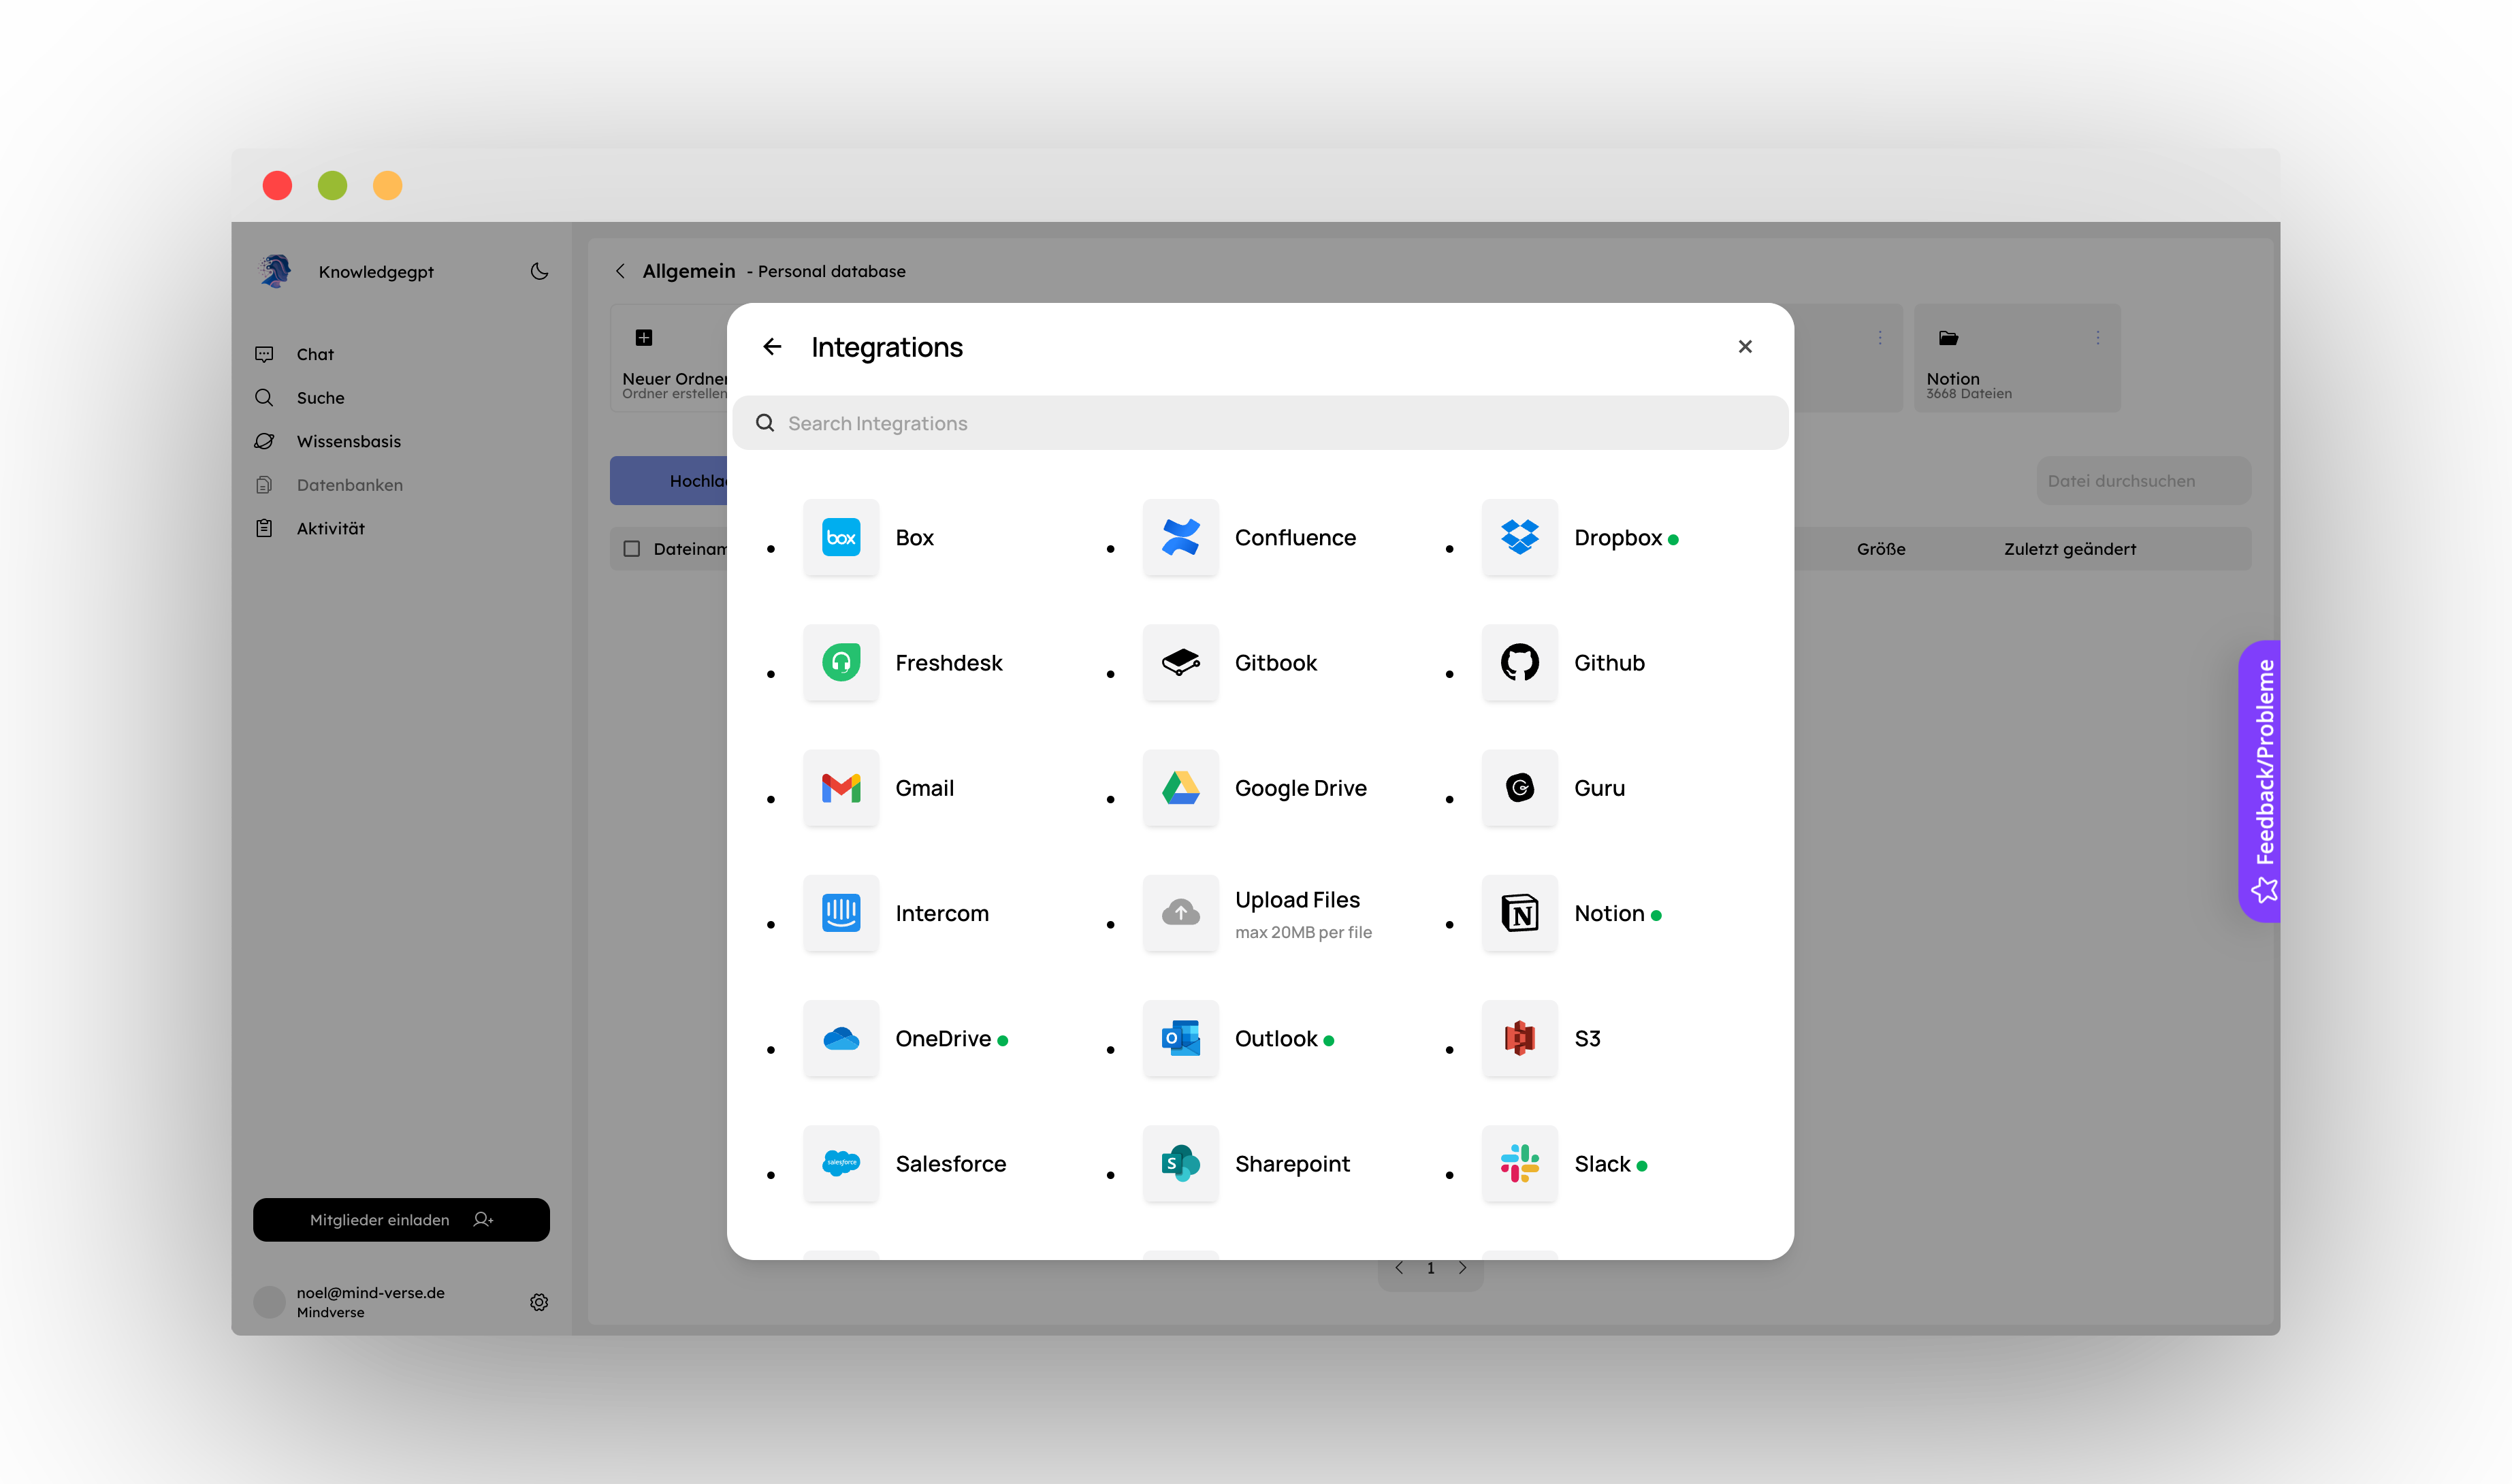Screen dimensions: 2512x1484
Task: Select the Google Drive icon
Action: [1180, 788]
